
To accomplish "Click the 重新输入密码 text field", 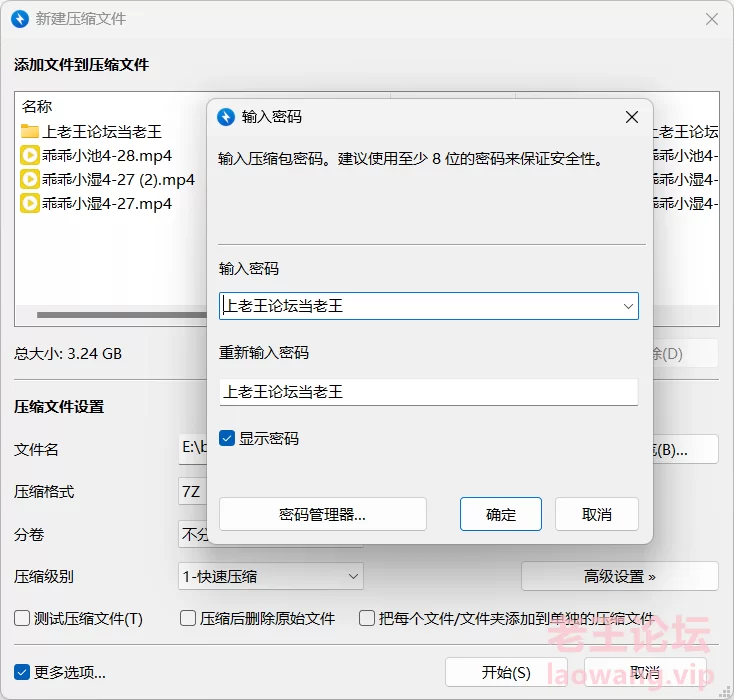I will click(428, 392).
